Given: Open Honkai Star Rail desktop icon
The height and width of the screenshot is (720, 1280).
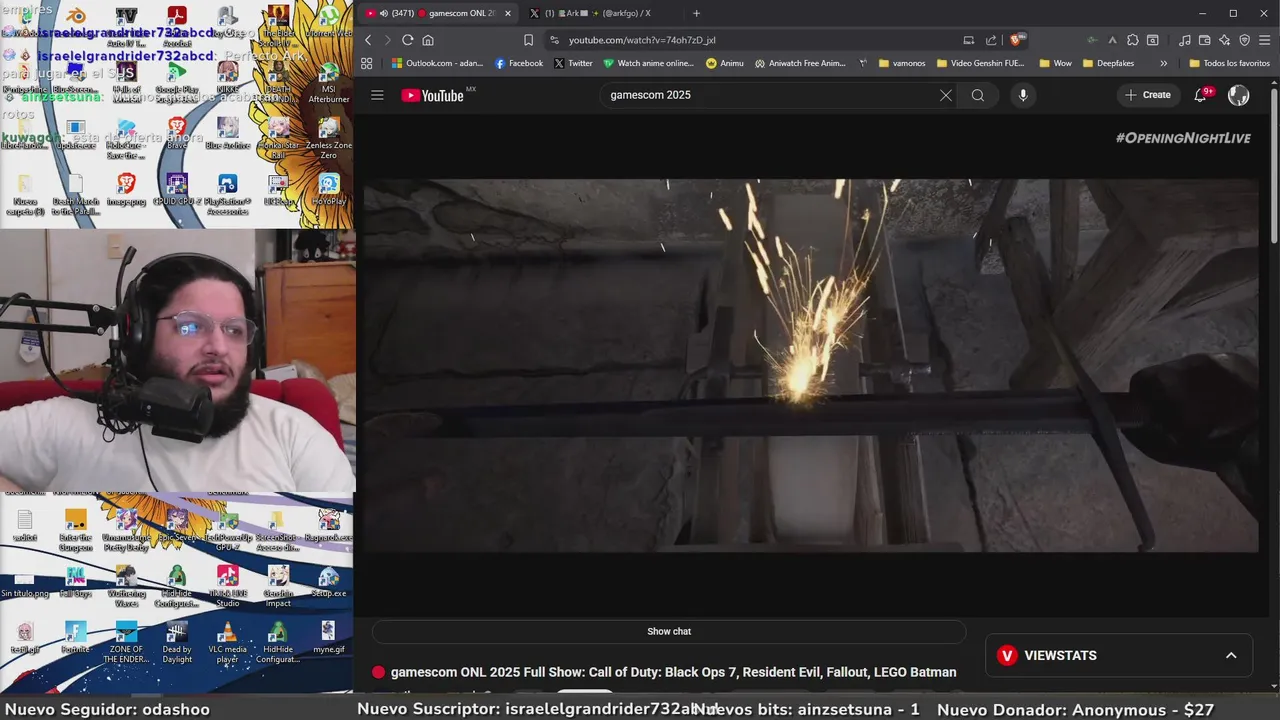Looking at the screenshot, I should point(278,136).
